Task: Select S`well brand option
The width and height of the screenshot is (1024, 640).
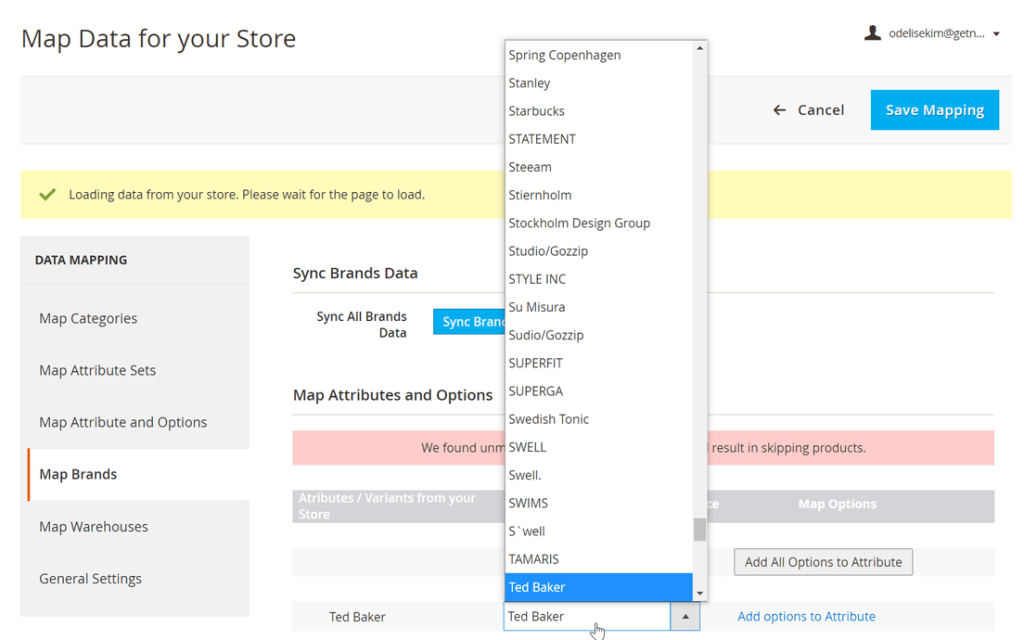Action: click(599, 532)
